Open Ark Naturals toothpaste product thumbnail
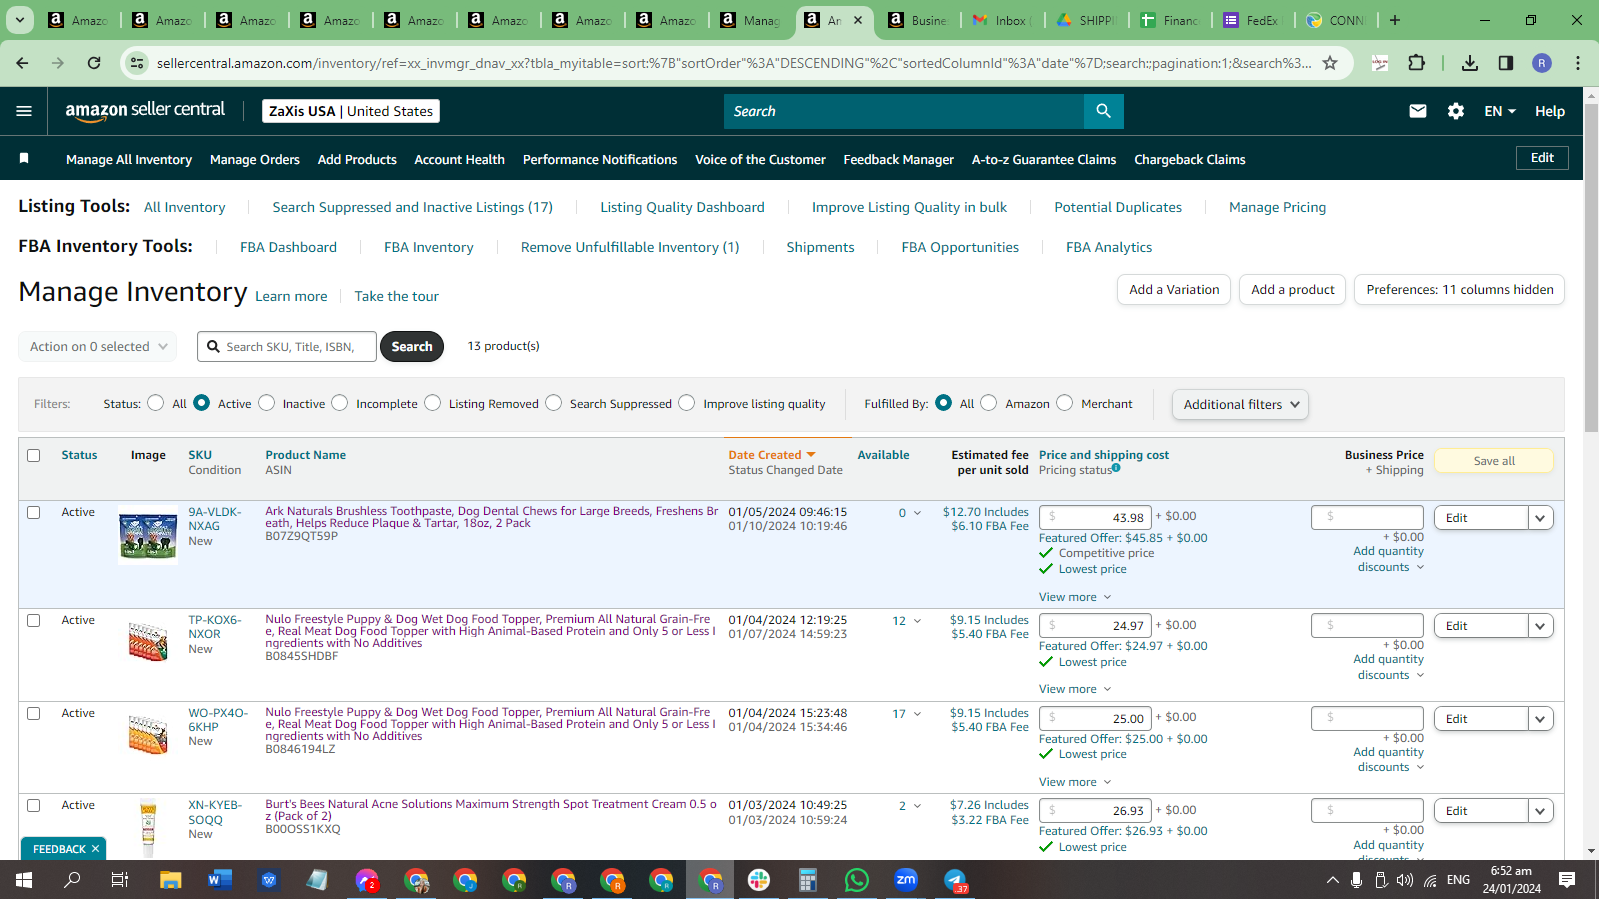1599x899 pixels. 148,536
